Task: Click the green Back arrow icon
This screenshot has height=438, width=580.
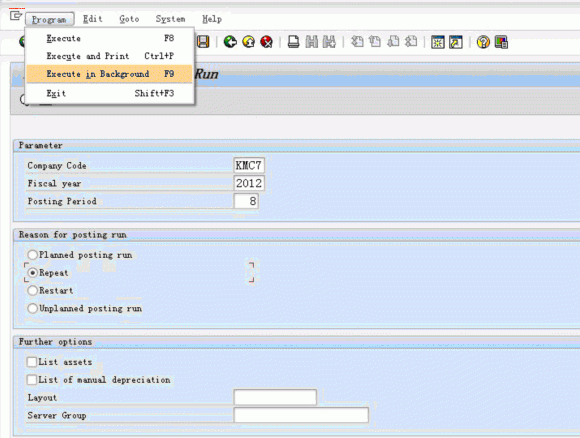Action: (x=230, y=42)
